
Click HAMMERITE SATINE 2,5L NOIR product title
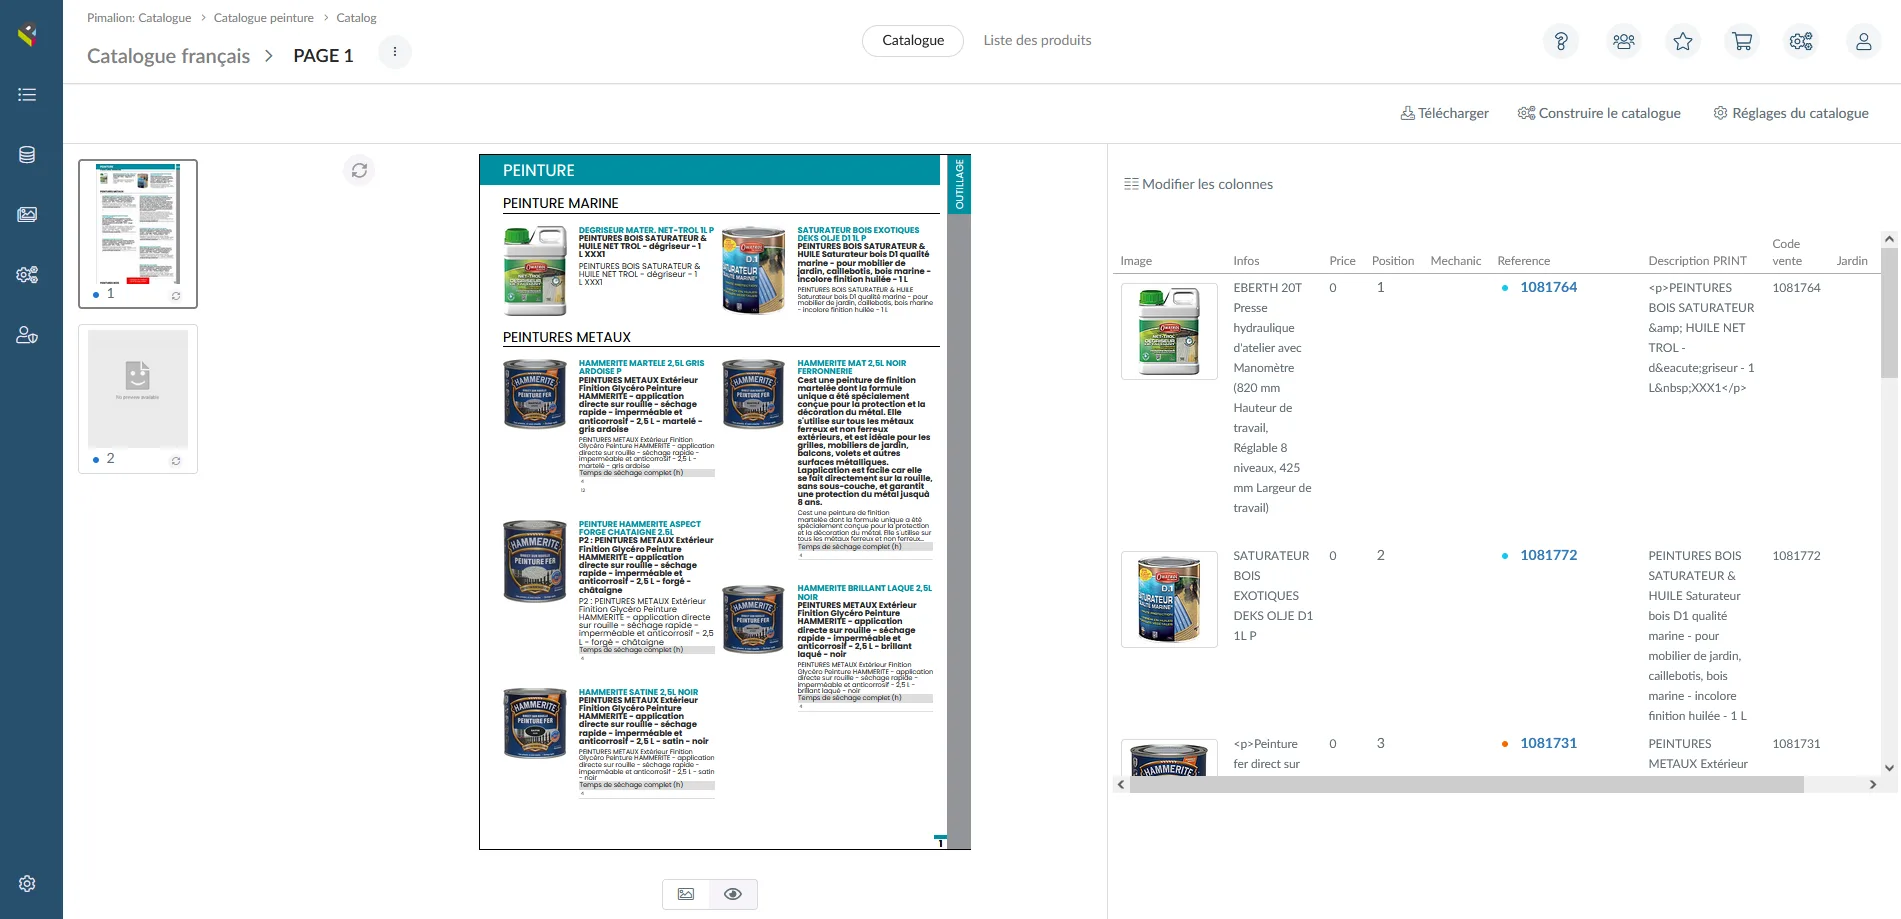(x=638, y=692)
